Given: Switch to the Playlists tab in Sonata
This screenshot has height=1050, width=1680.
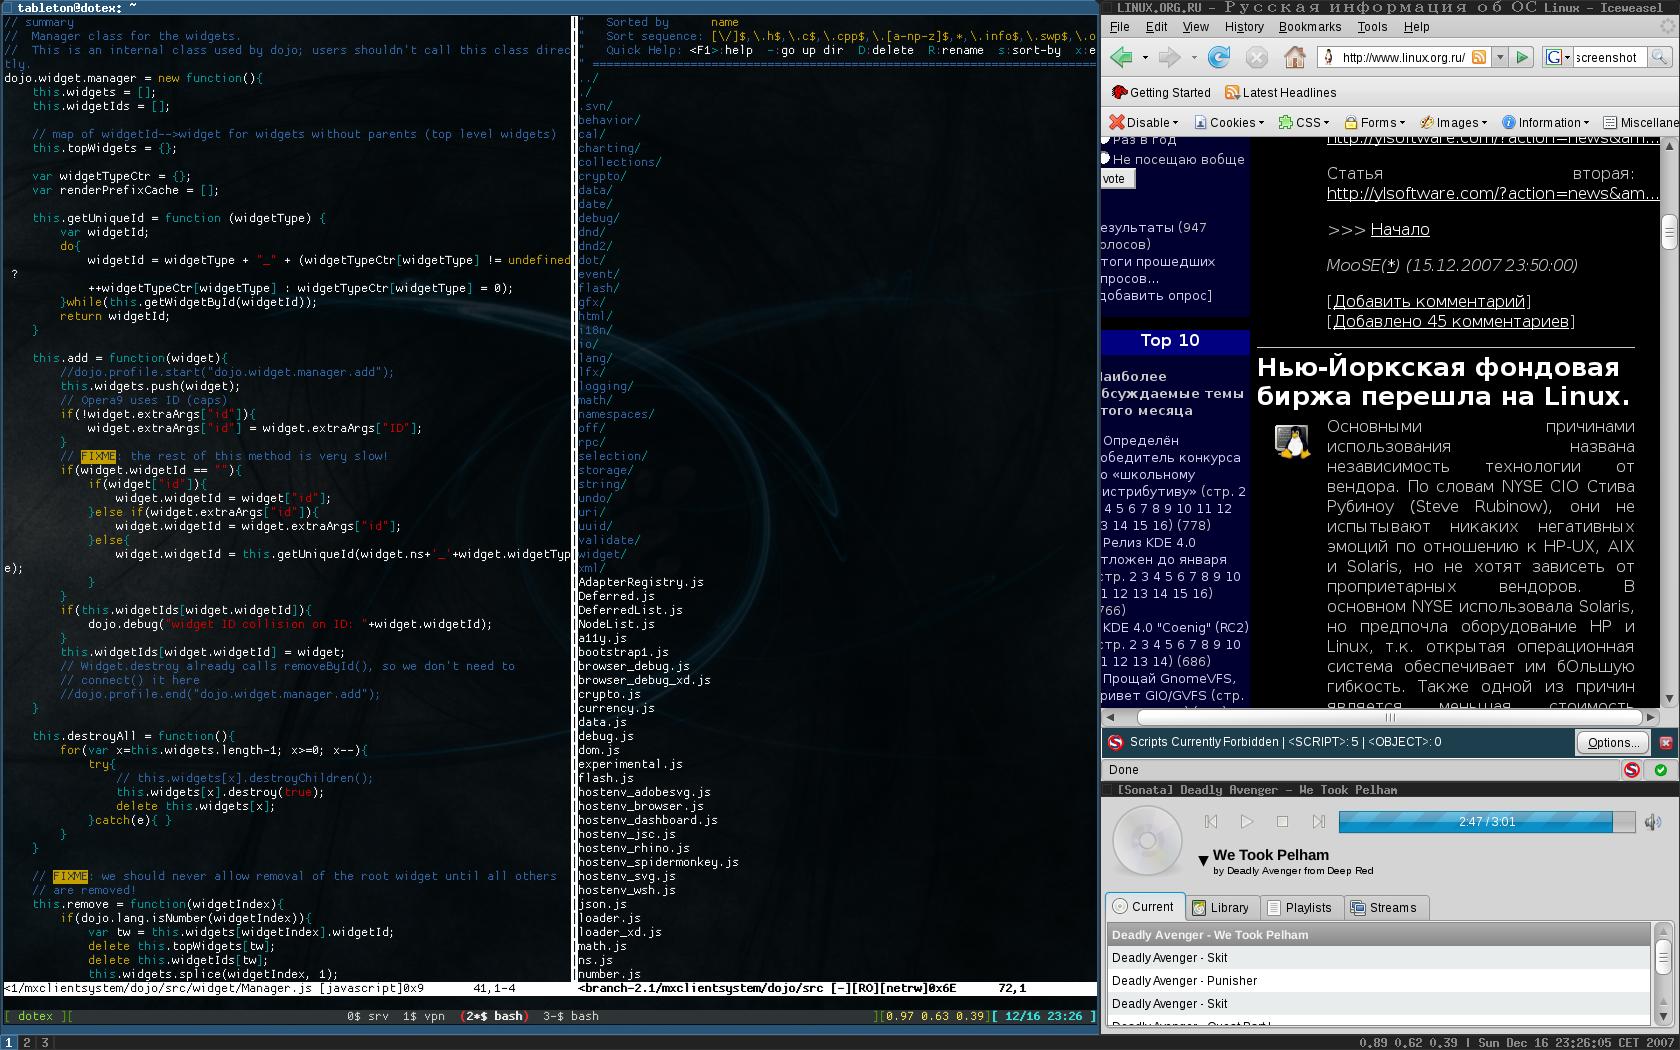Looking at the screenshot, I should (1299, 907).
